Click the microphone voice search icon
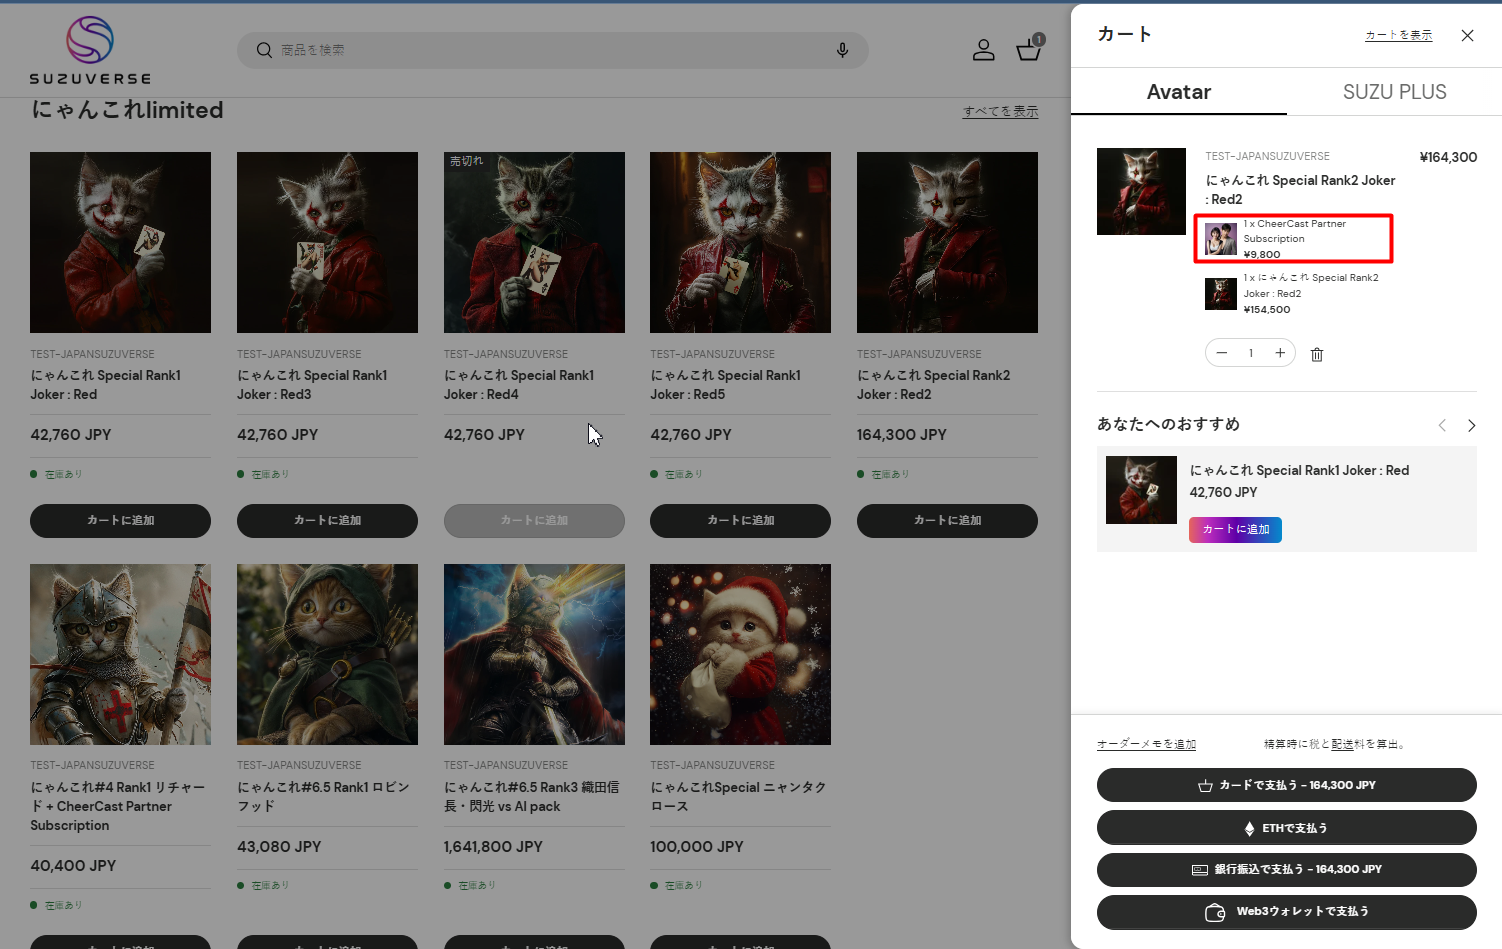This screenshot has height=949, width=1502. [x=842, y=50]
